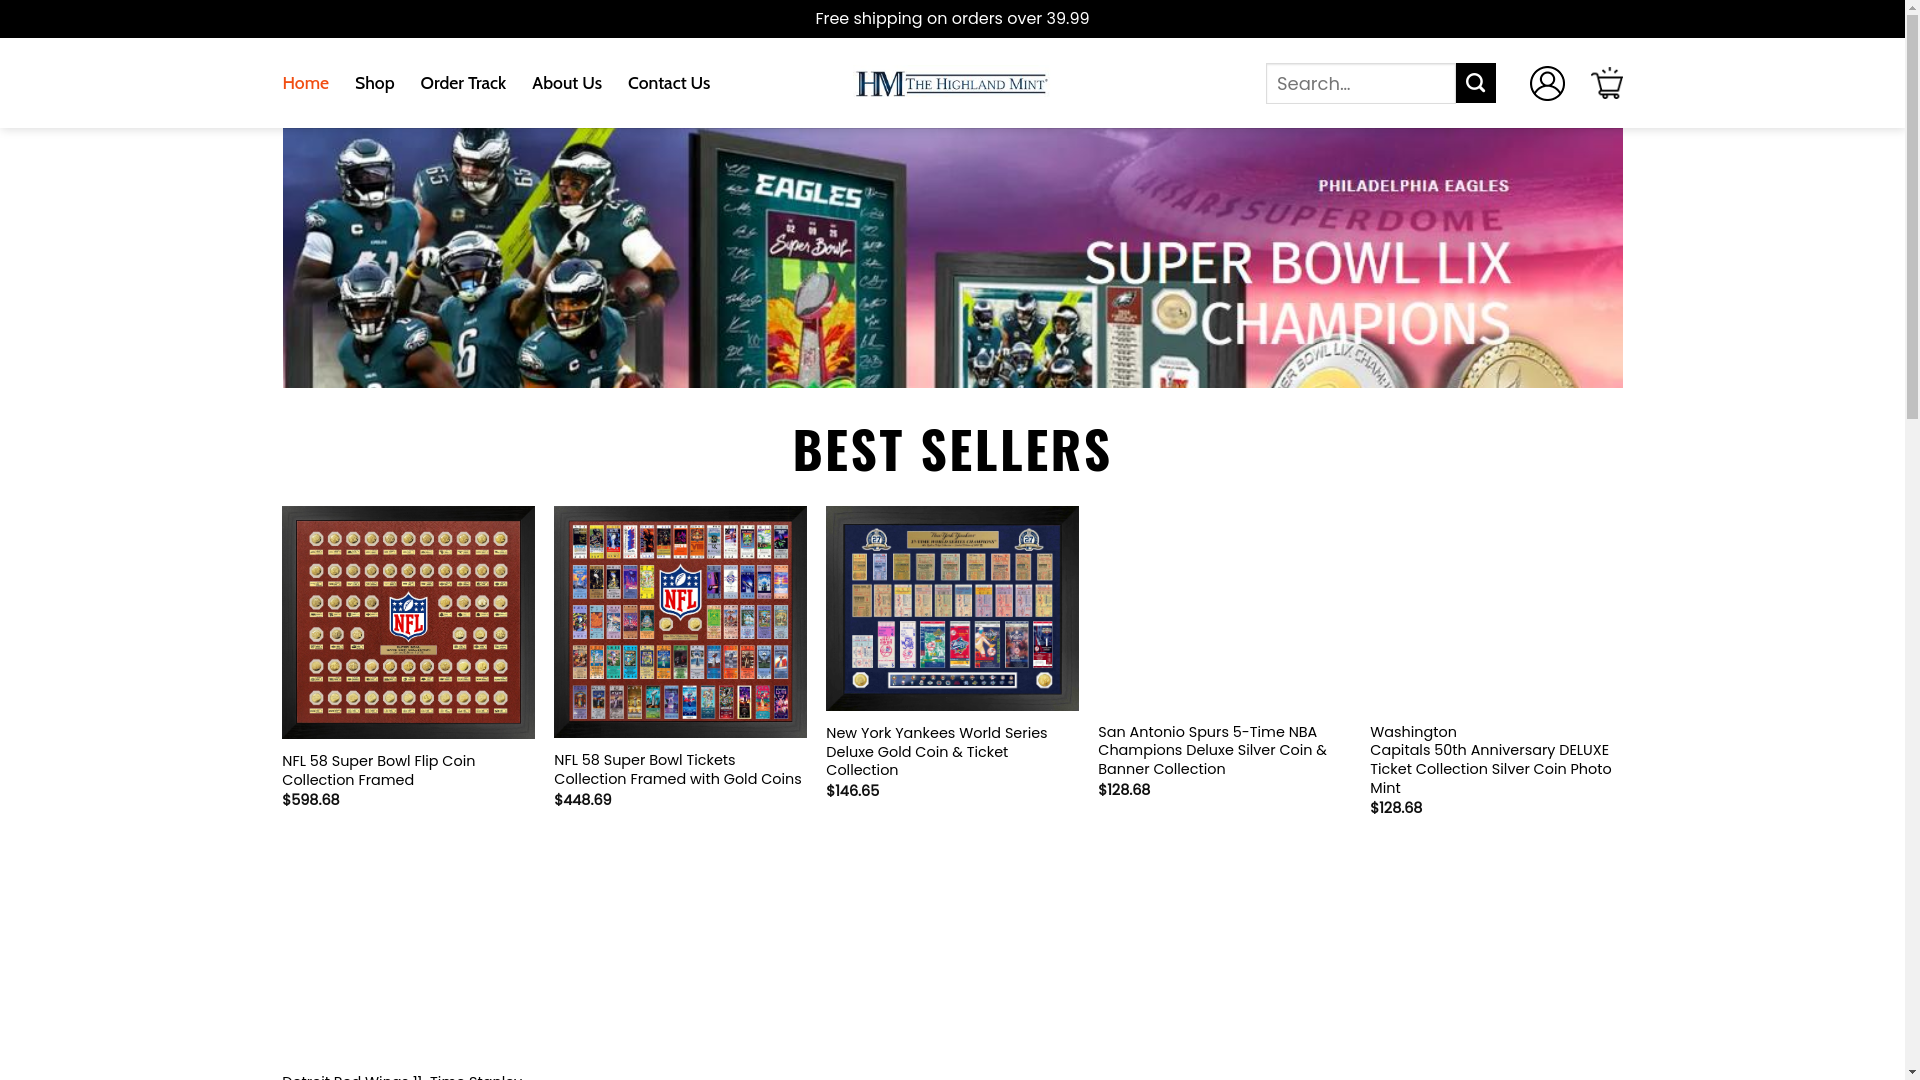
Task: Open the About Us page
Action: click(567, 83)
